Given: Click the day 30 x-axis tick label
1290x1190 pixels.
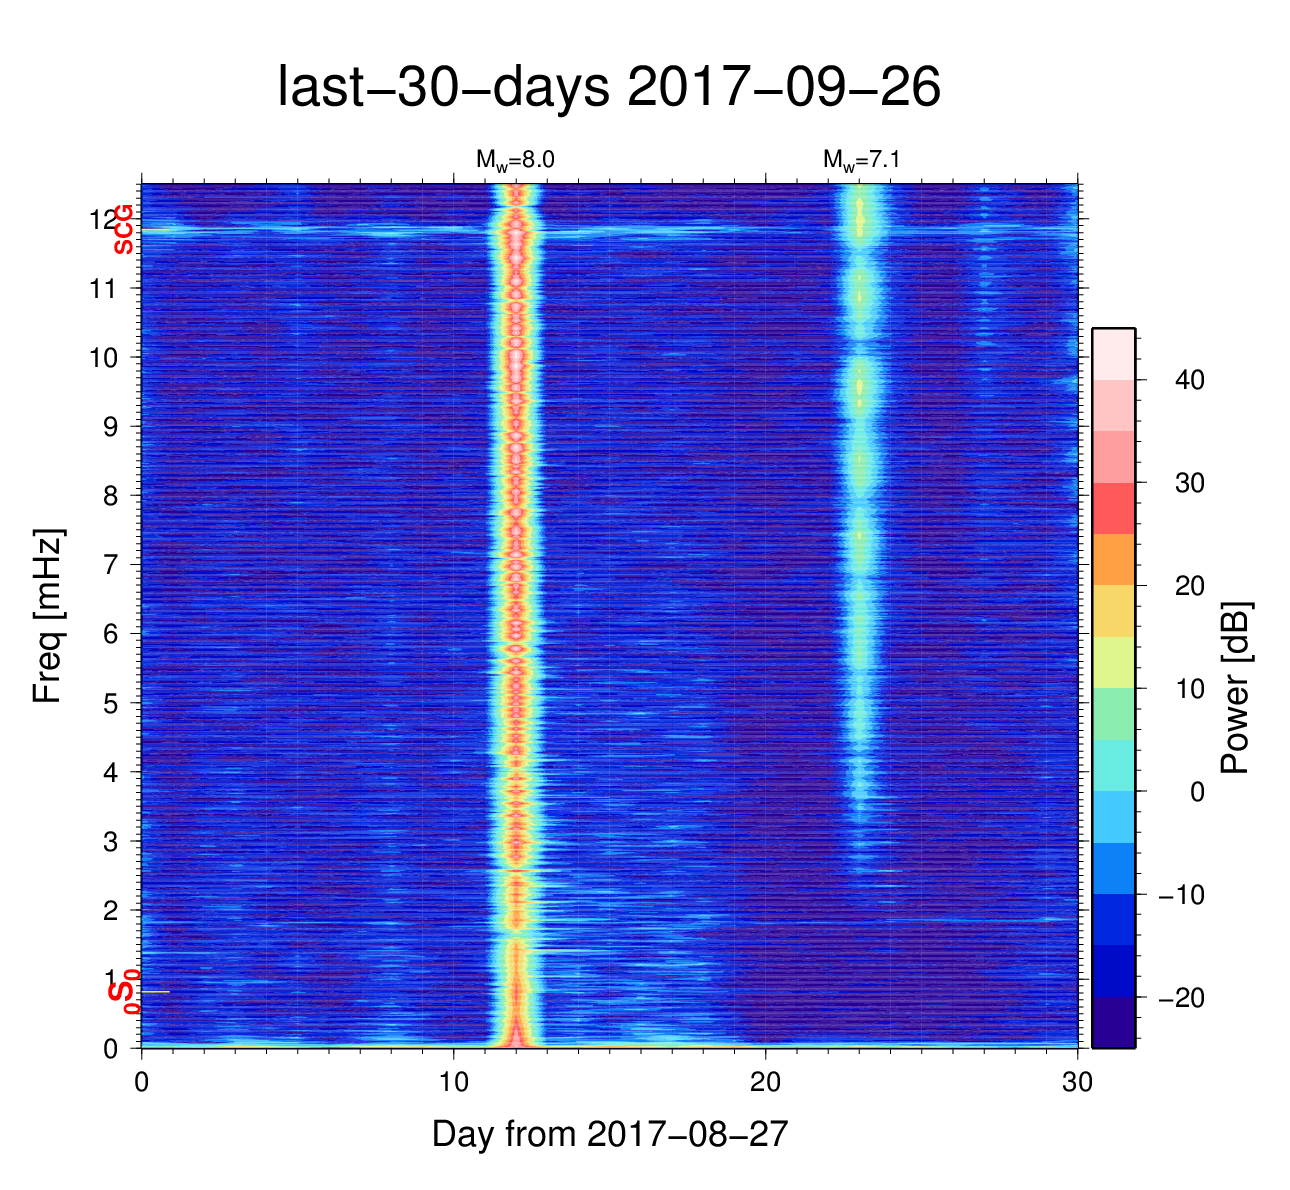Looking at the screenshot, I should point(1077,1082).
